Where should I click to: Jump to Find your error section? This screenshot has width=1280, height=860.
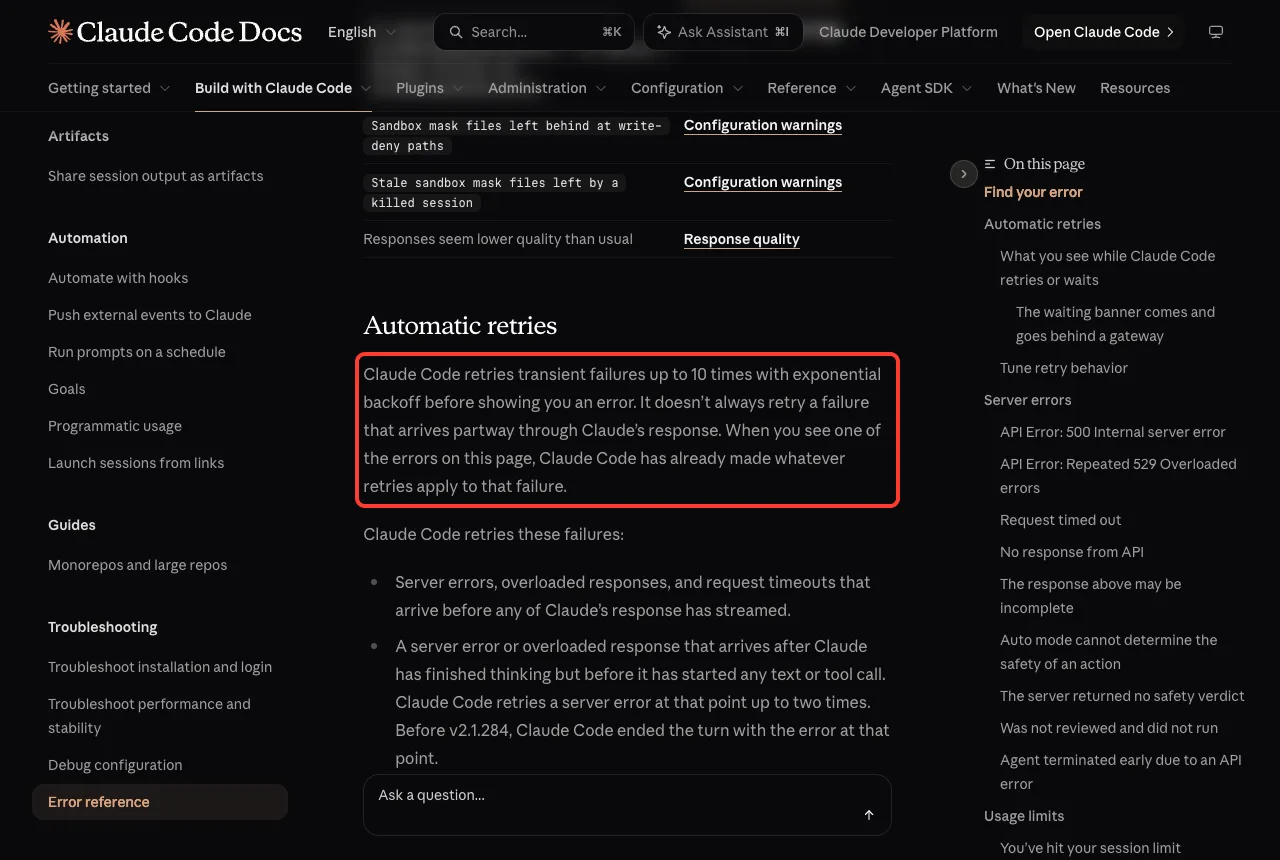click(x=1033, y=192)
